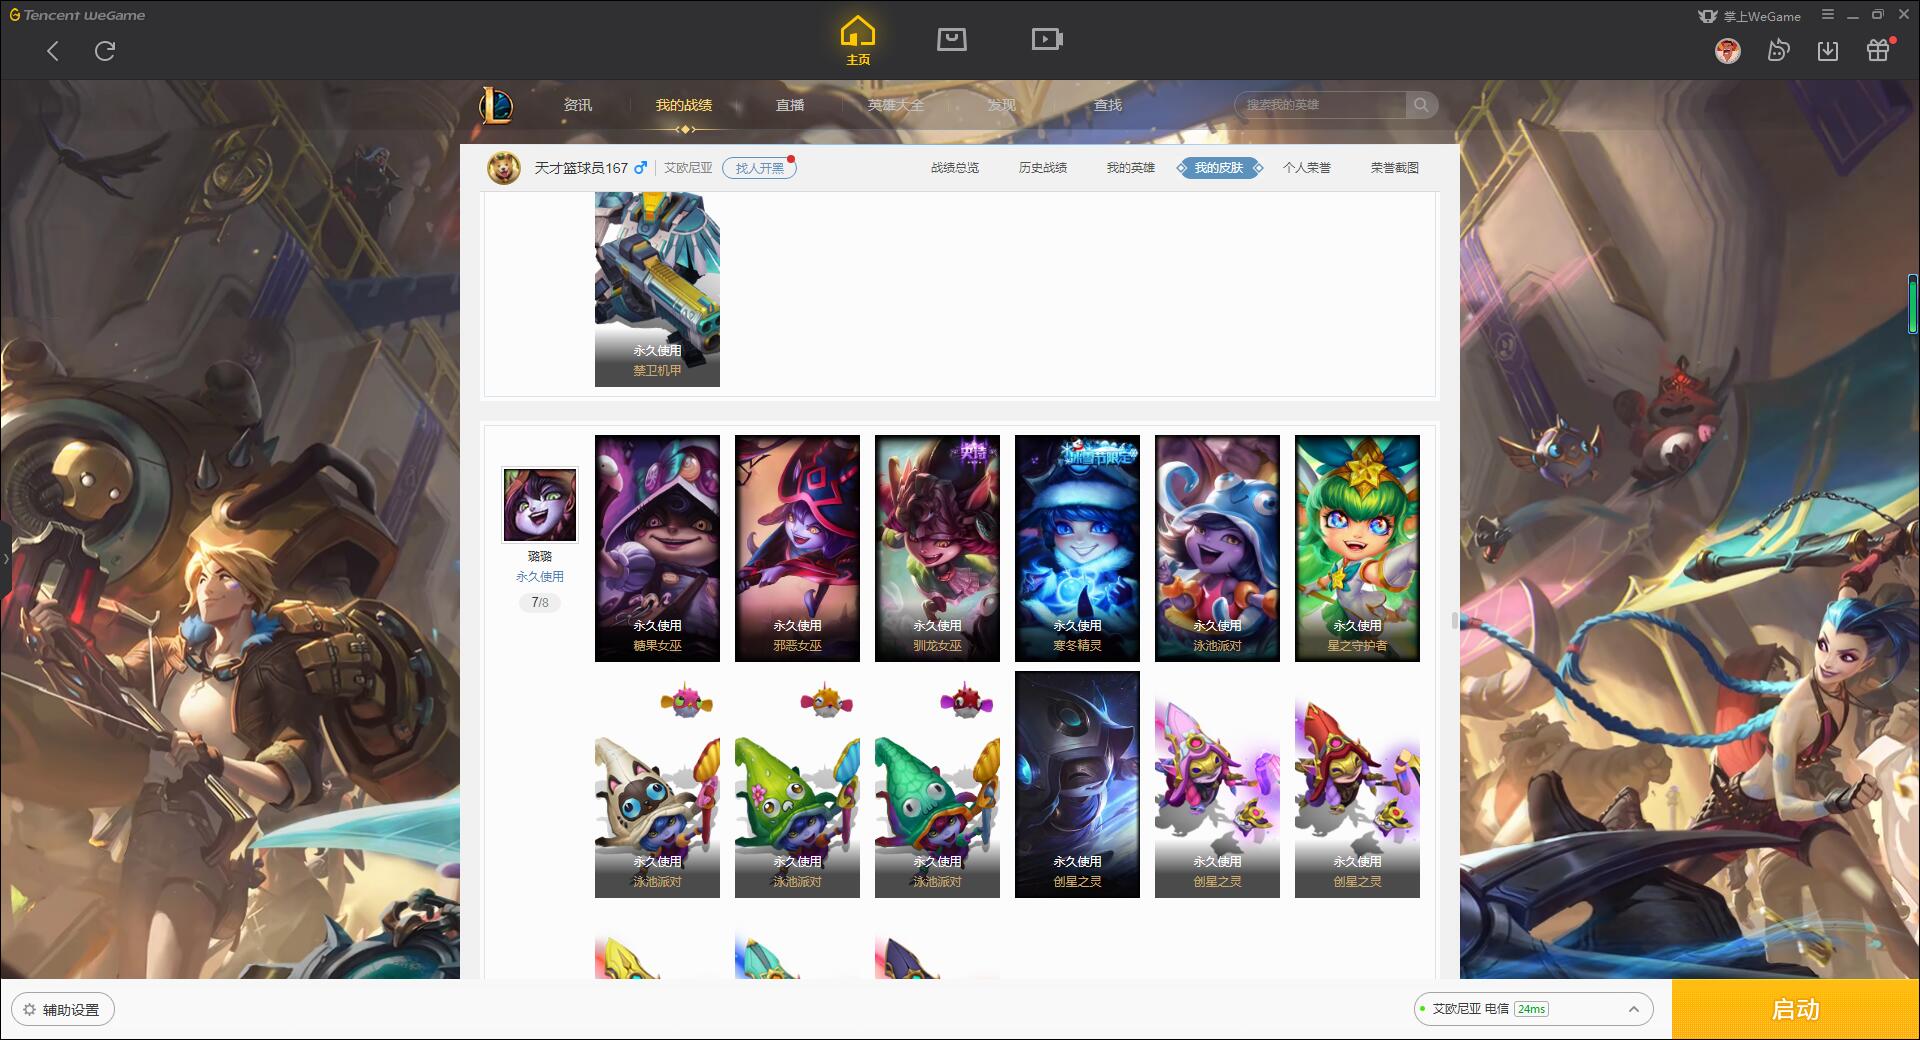Switch to 战绩总览 sub-tab
This screenshot has width=1920, height=1040.
coord(955,168)
